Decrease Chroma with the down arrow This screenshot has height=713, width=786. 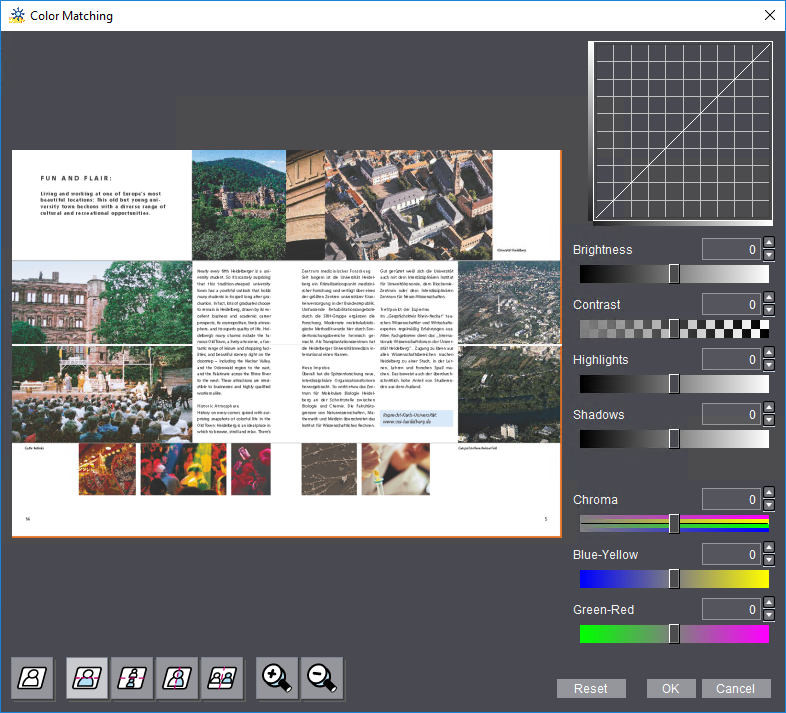click(768, 505)
